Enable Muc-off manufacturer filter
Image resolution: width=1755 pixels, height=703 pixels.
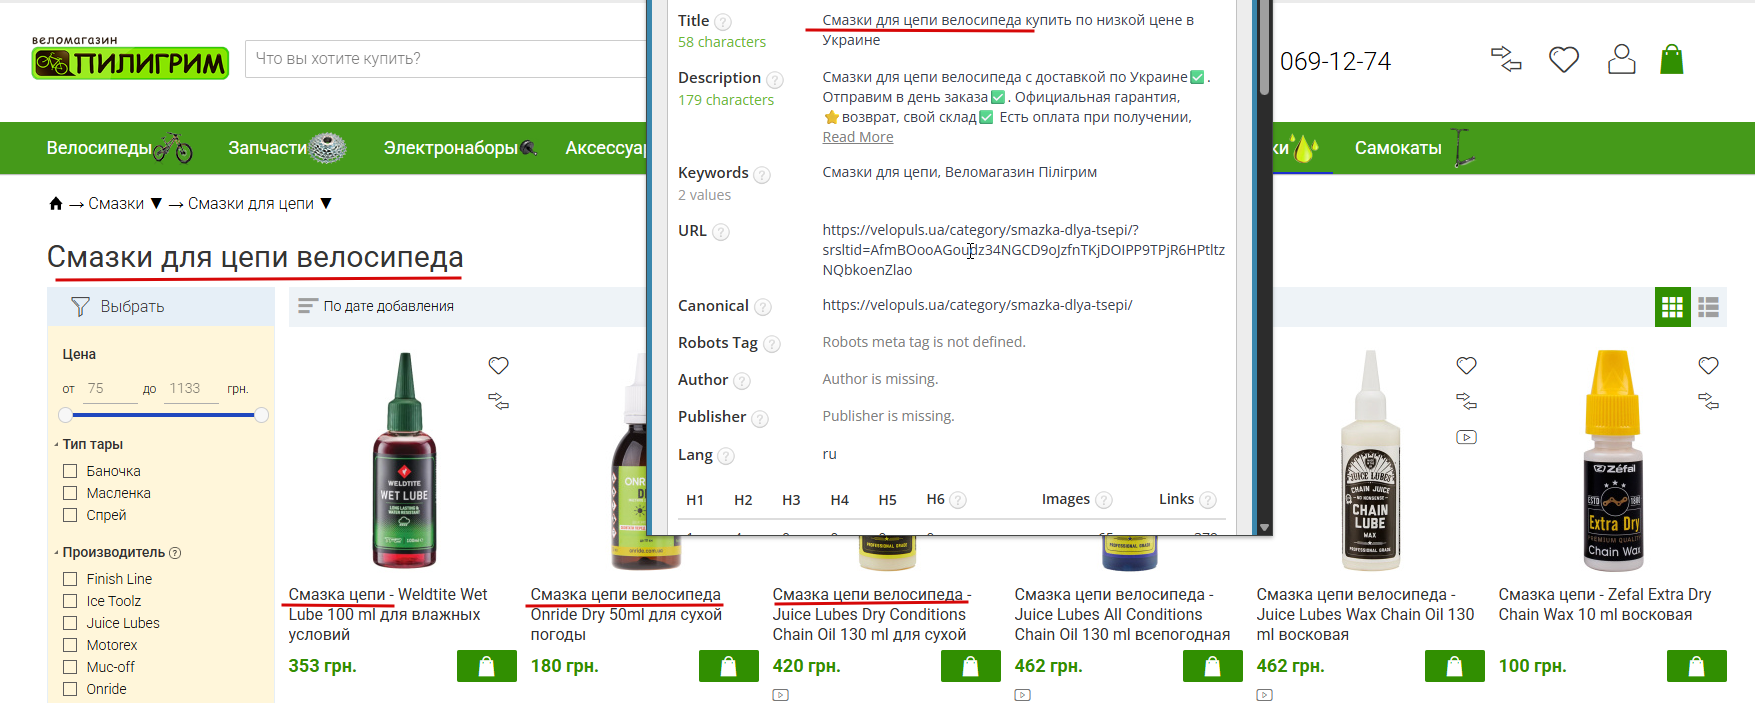70,667
